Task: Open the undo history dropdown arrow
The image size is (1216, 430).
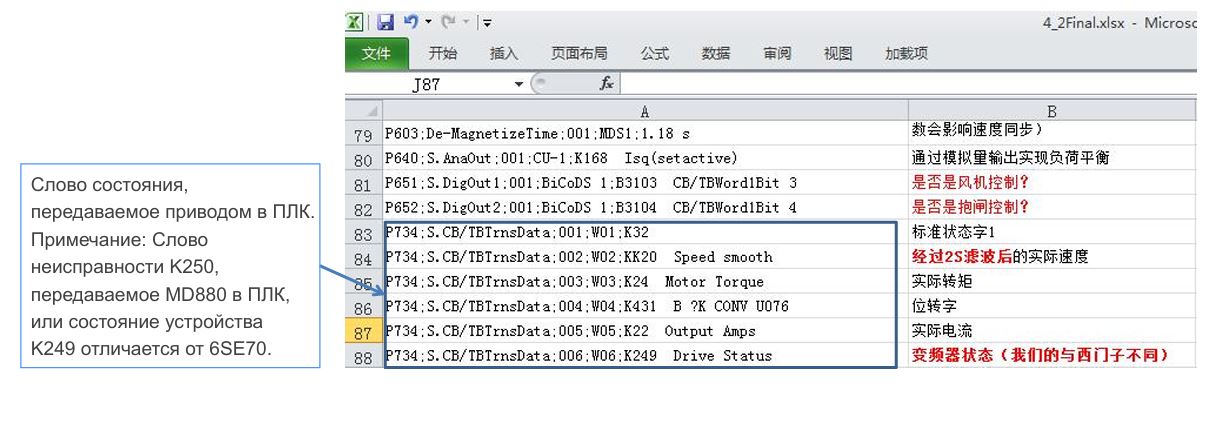Action: [x=428, y=22]
